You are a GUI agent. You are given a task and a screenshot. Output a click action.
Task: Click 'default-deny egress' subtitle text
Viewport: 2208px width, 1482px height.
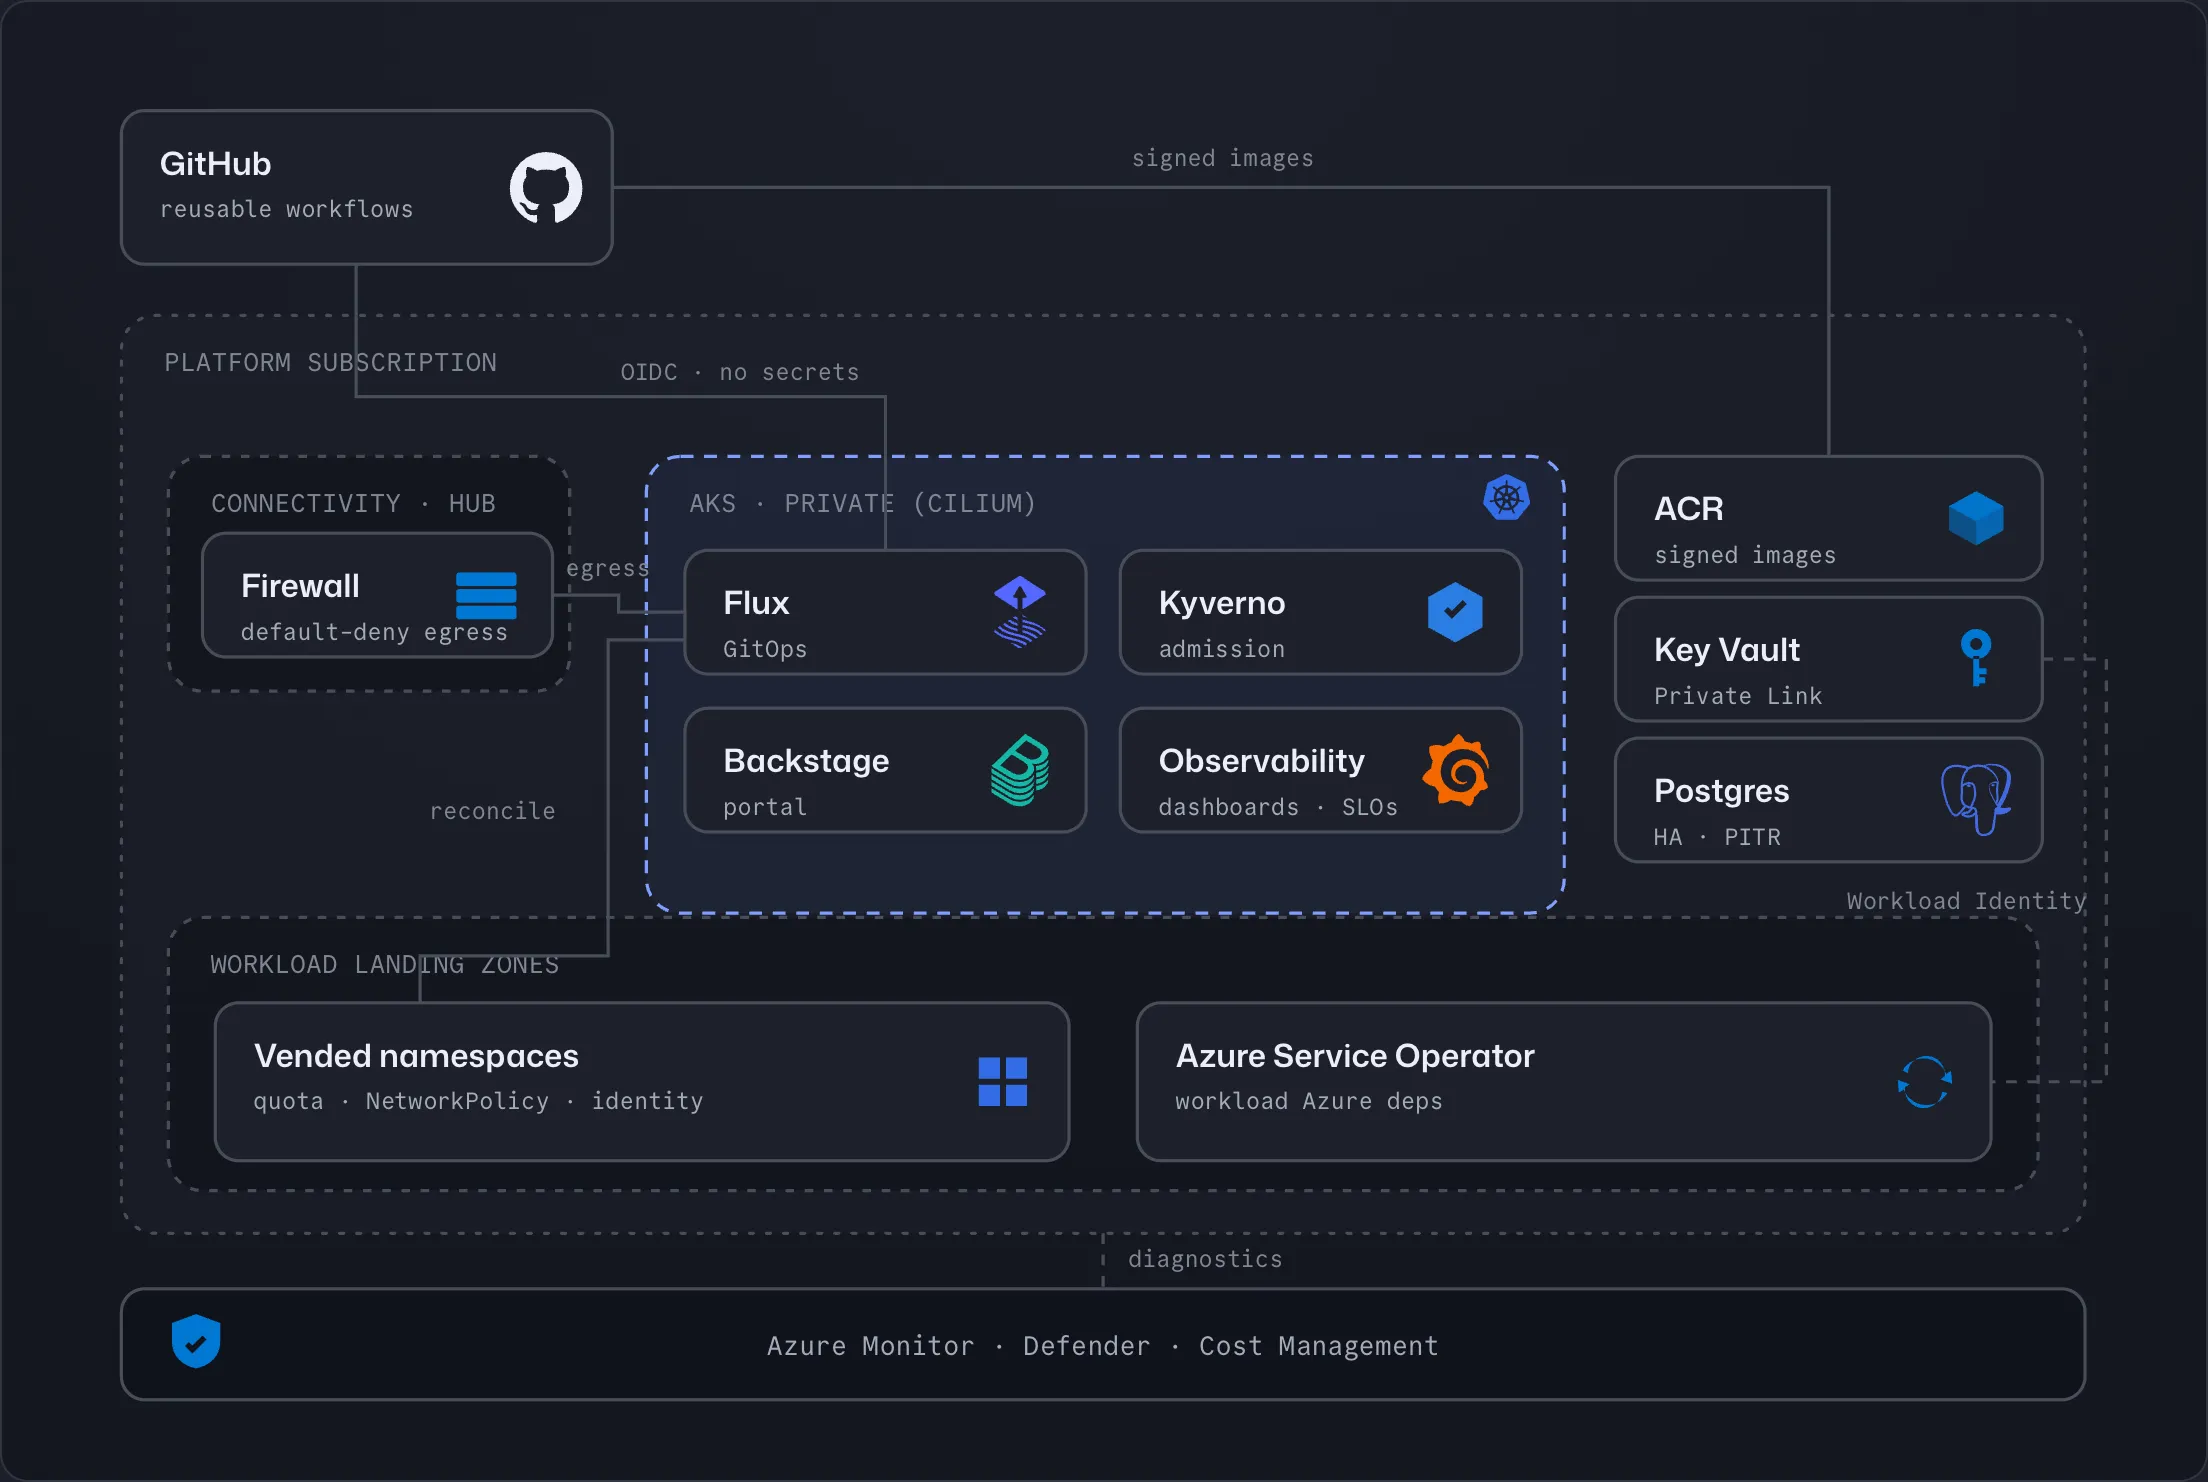374,632
